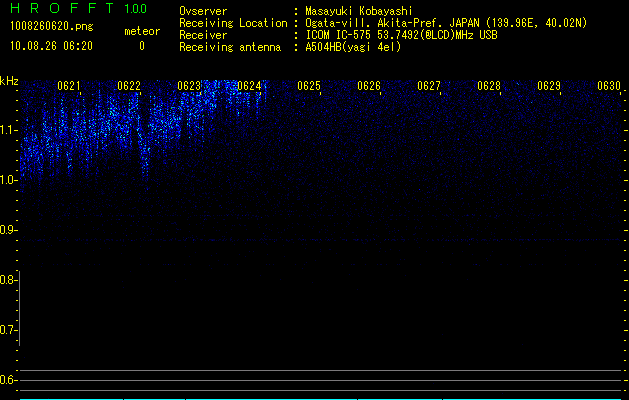
Task: Click the Receiving antenna label
Action: [x=230, y=47]
